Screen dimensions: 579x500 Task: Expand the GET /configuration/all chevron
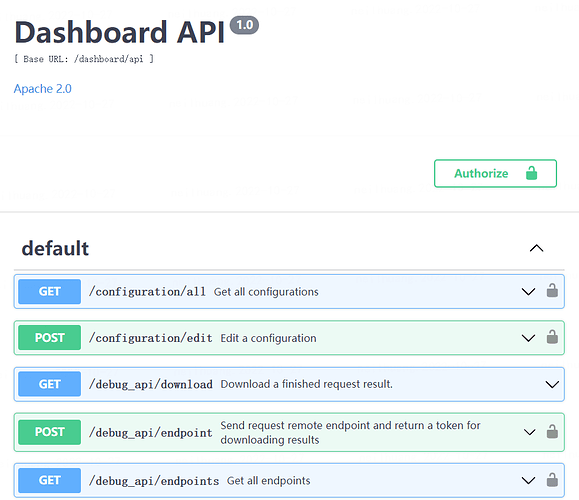click(528, 292)
